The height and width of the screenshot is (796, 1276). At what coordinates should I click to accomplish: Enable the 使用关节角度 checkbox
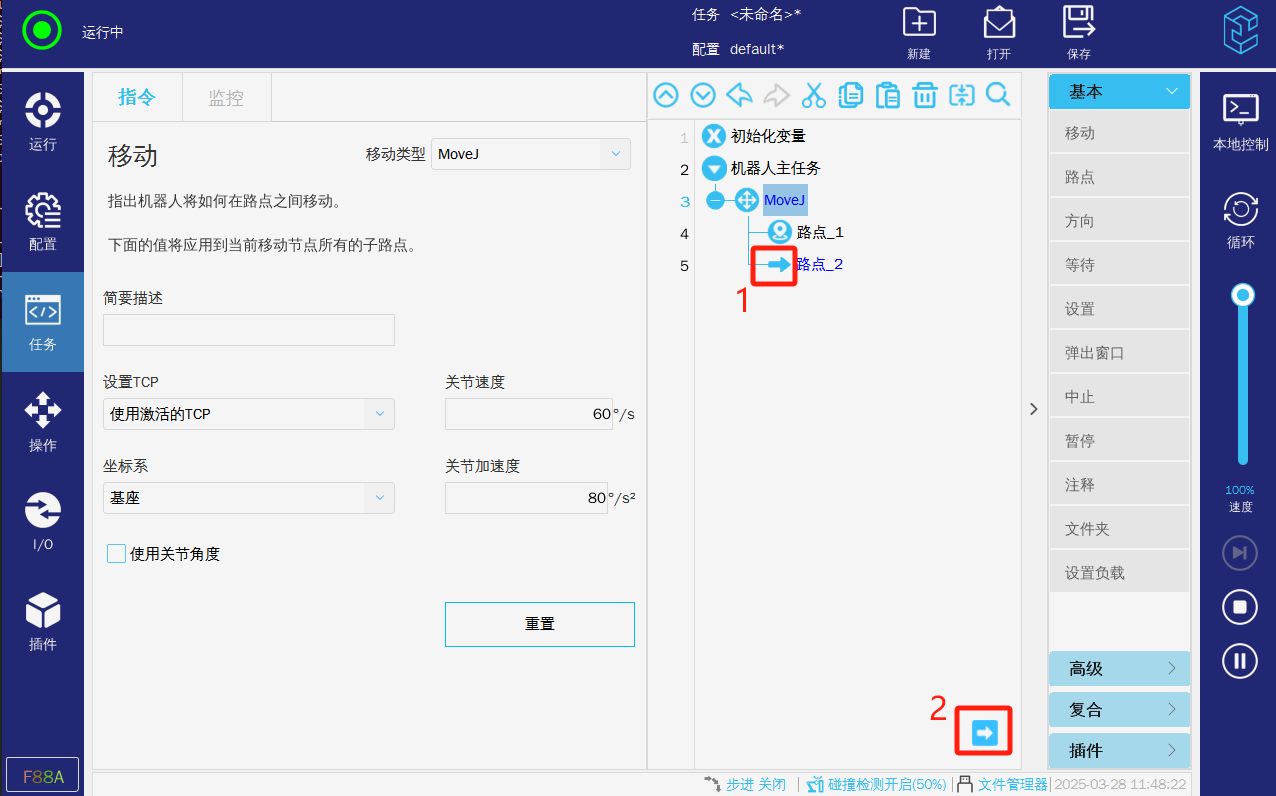(x=117, y=554)
